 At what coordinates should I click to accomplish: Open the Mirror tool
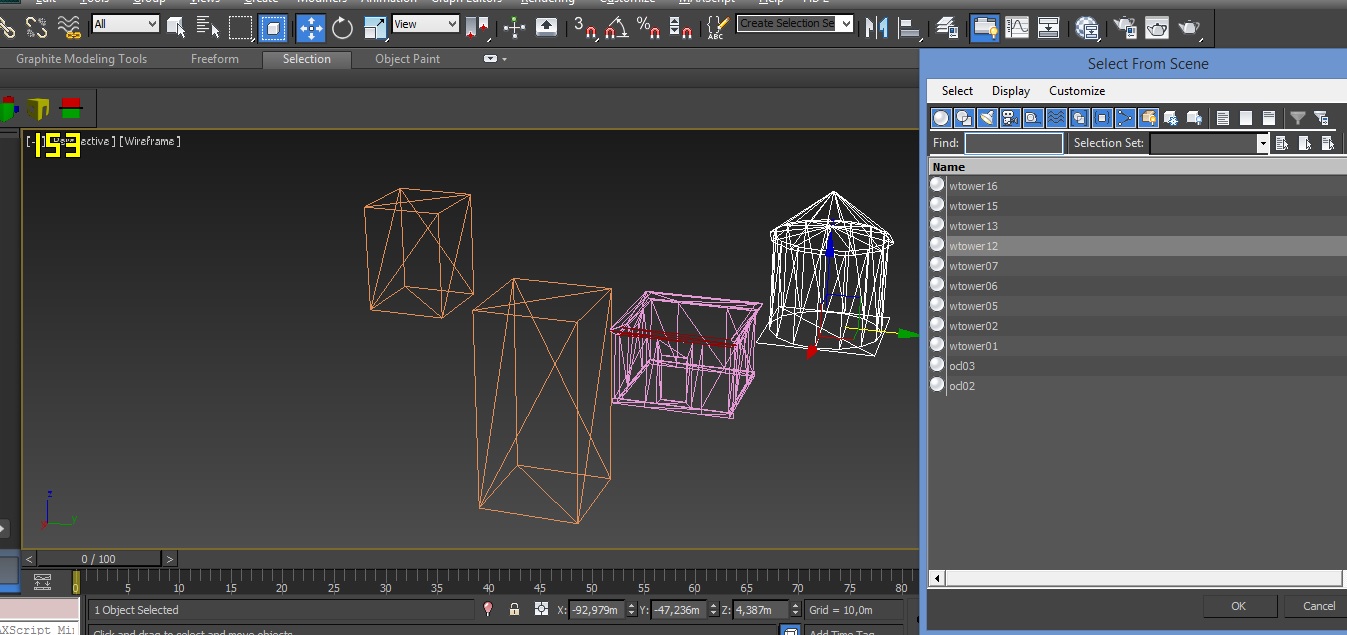pyautogui.click(x=876, y=27)
